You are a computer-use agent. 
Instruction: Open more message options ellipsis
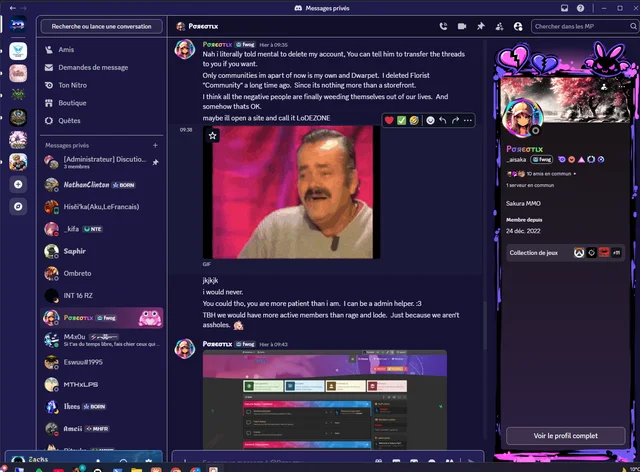tap(468, 120)
